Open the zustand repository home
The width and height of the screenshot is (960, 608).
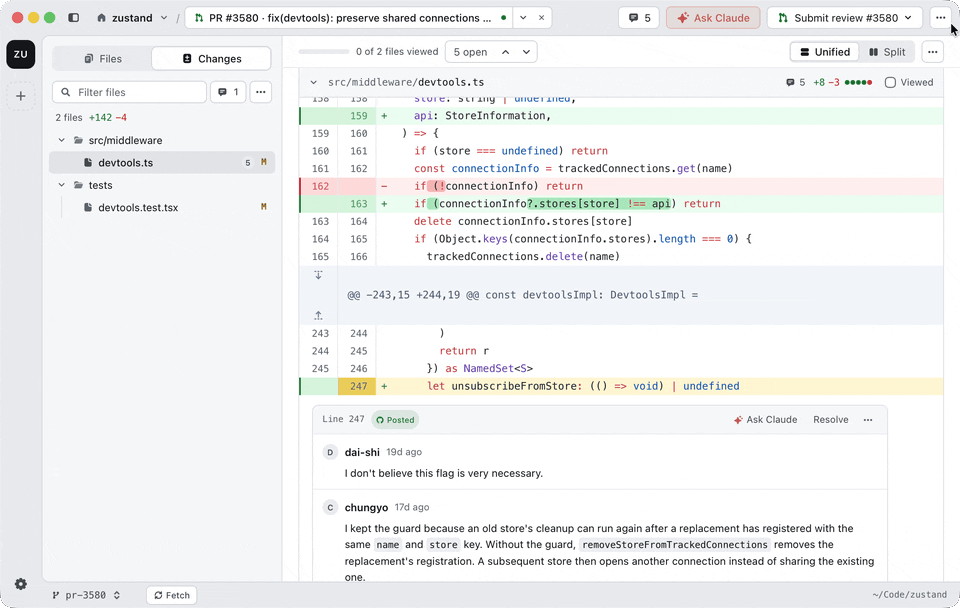tap(125, 18)
